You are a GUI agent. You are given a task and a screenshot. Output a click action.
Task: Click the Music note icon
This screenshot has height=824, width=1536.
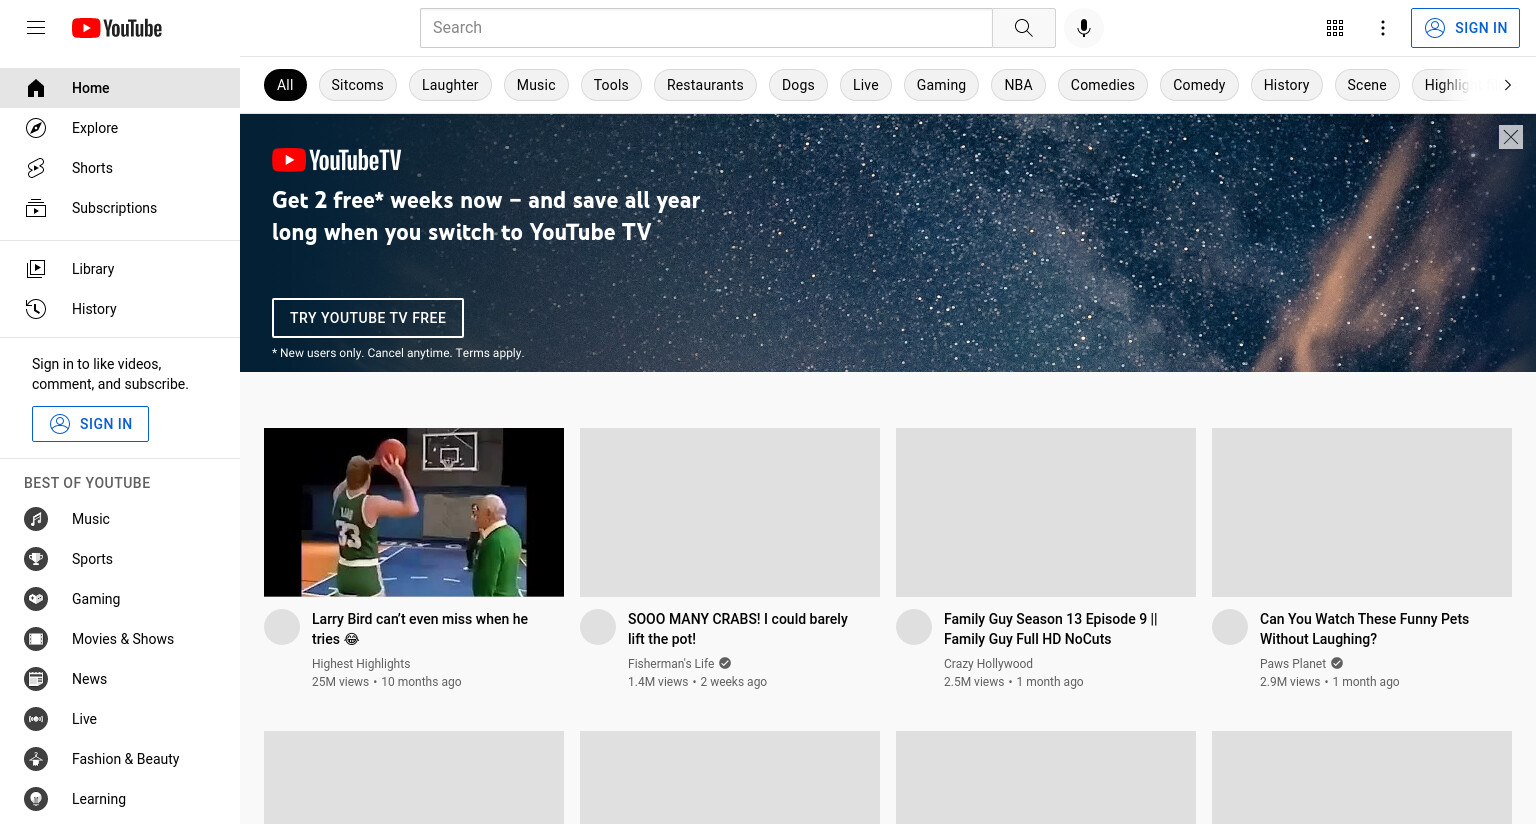36,519
